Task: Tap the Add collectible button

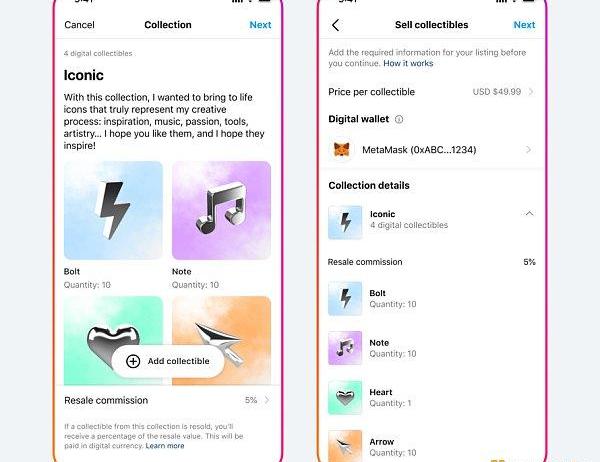Action: (168, 361)
